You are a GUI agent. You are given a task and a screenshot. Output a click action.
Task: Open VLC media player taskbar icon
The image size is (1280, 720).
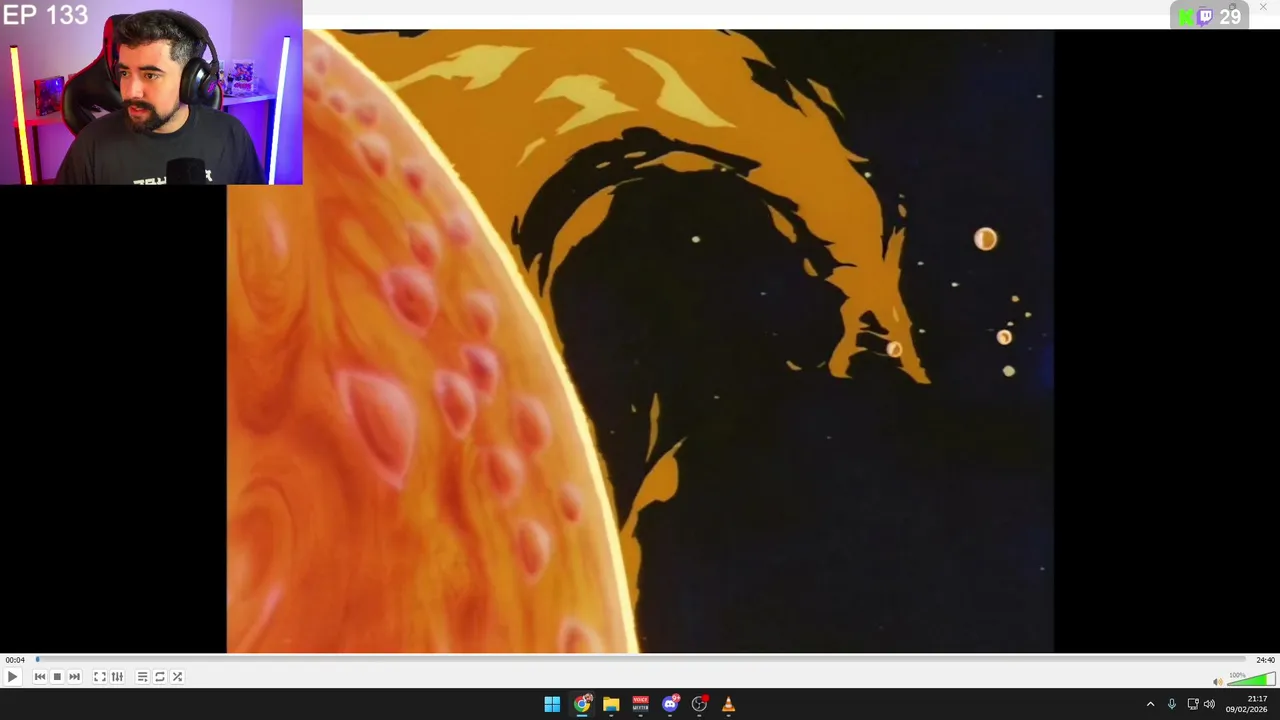728,704
